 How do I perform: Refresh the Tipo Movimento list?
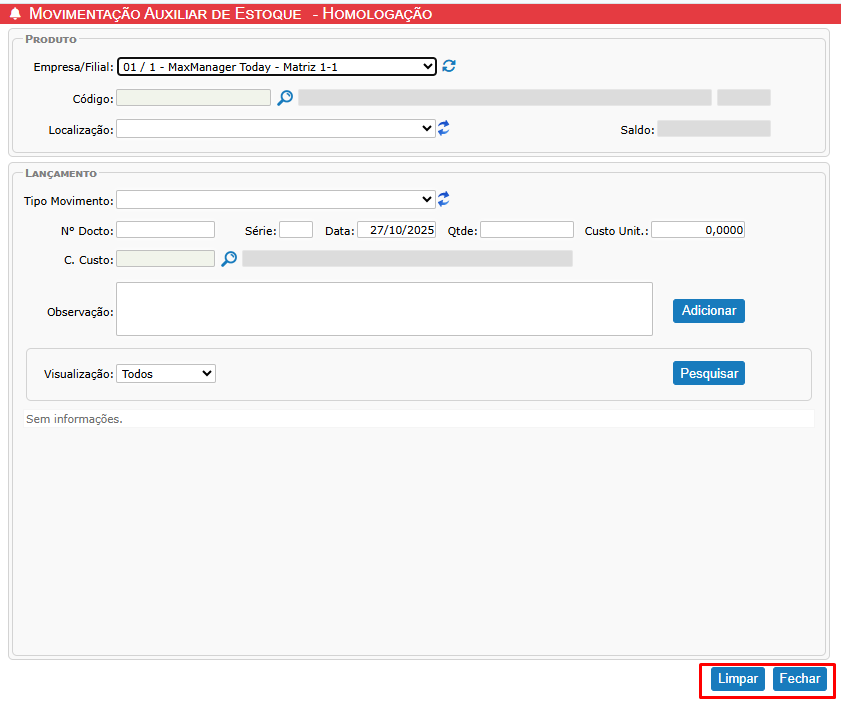click(x=444, y=199)
